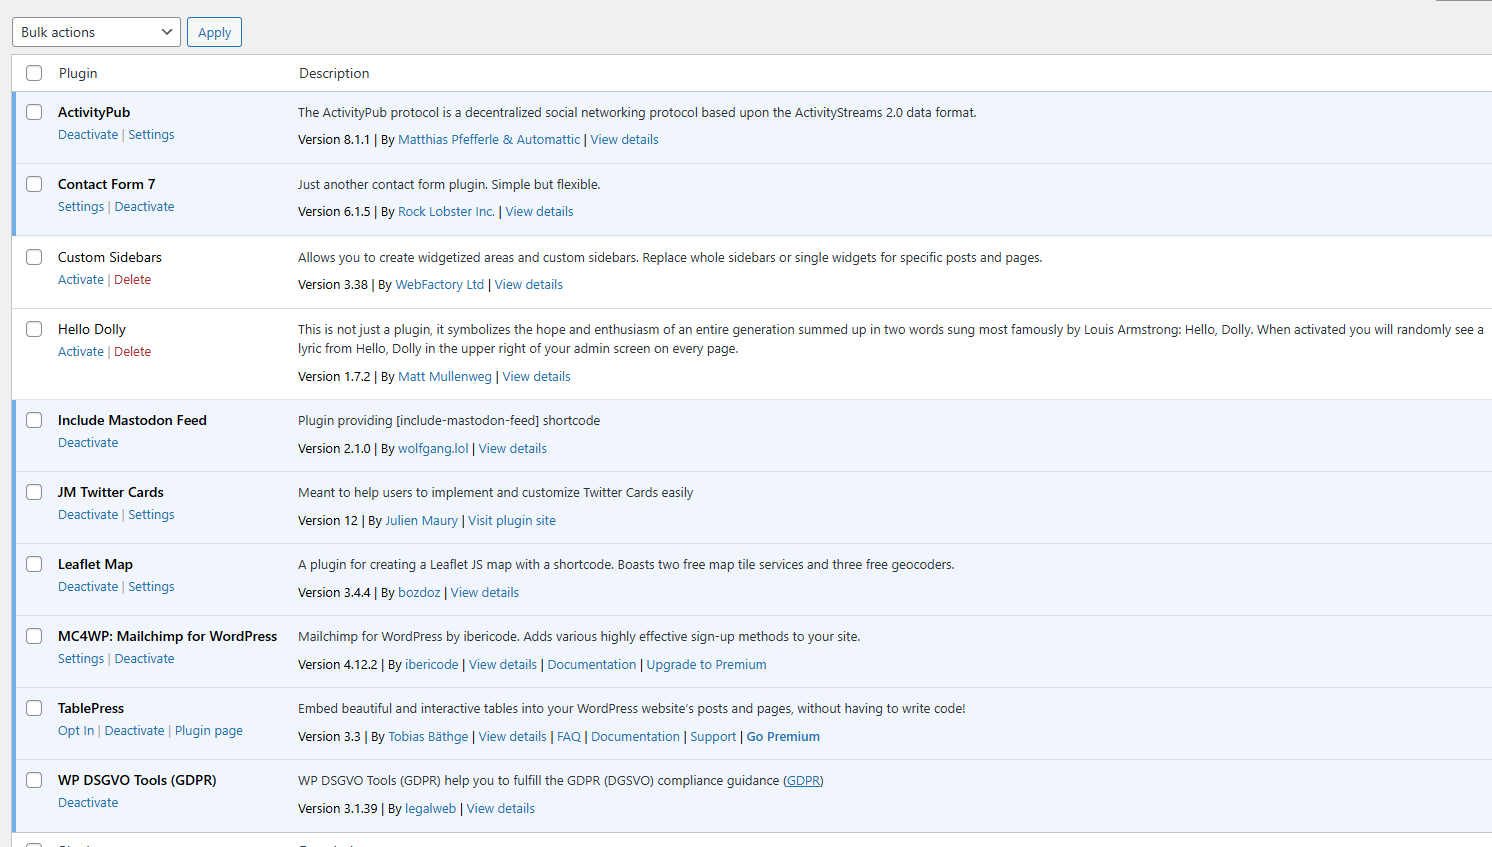Click the Upgrade to Premium link
Viewport: 1492px width, 847px height.
pos(706,665)
